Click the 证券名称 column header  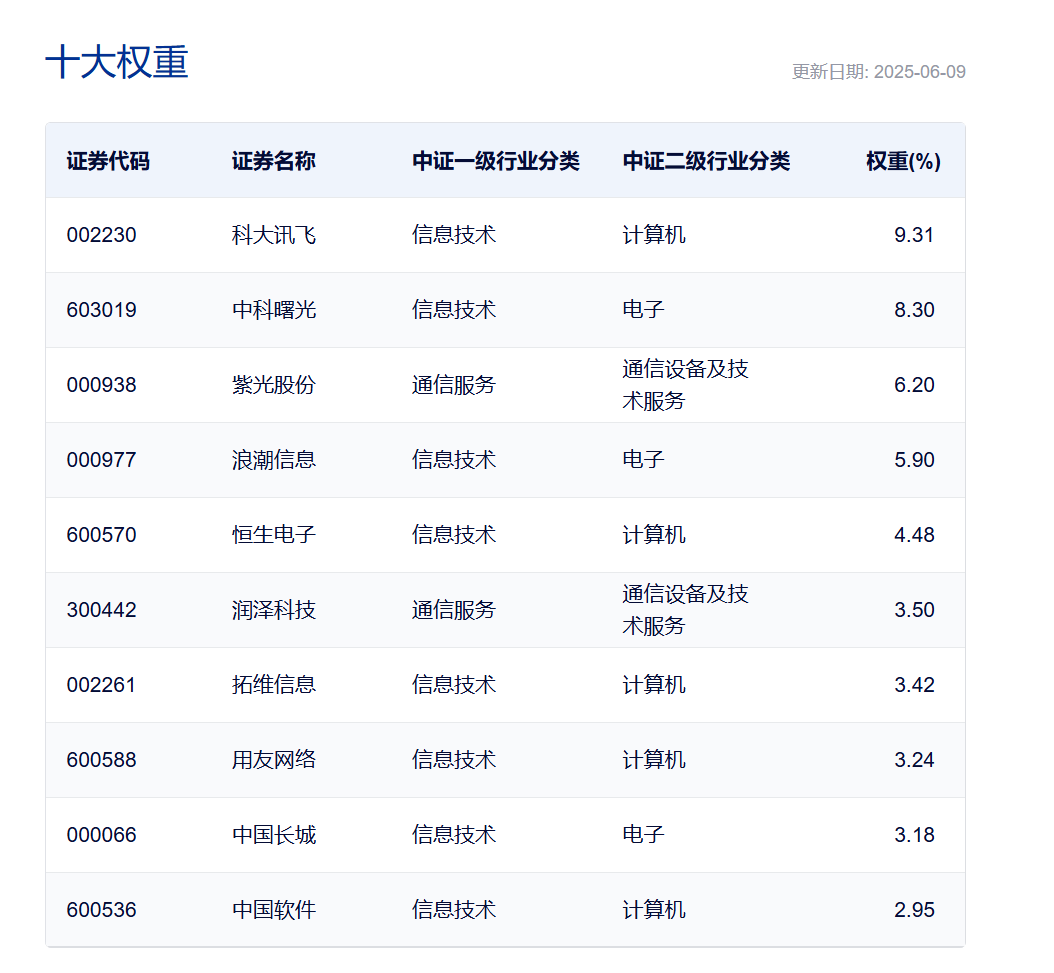[274, 161]
